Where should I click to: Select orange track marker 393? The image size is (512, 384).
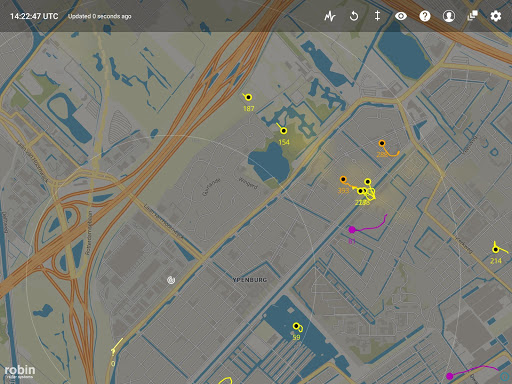[x=343, y=179]
